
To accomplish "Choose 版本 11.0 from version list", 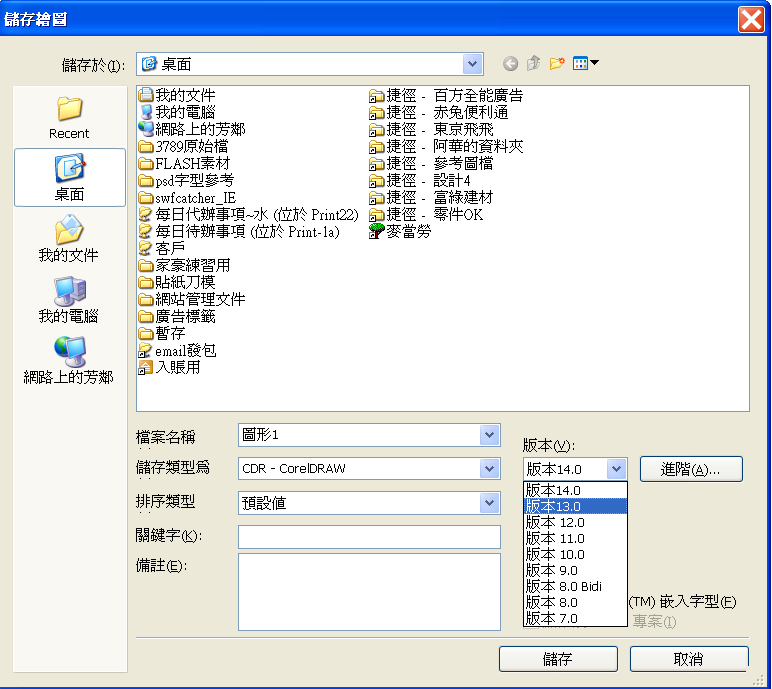I will pyautogui.click(x=575, y=538).
